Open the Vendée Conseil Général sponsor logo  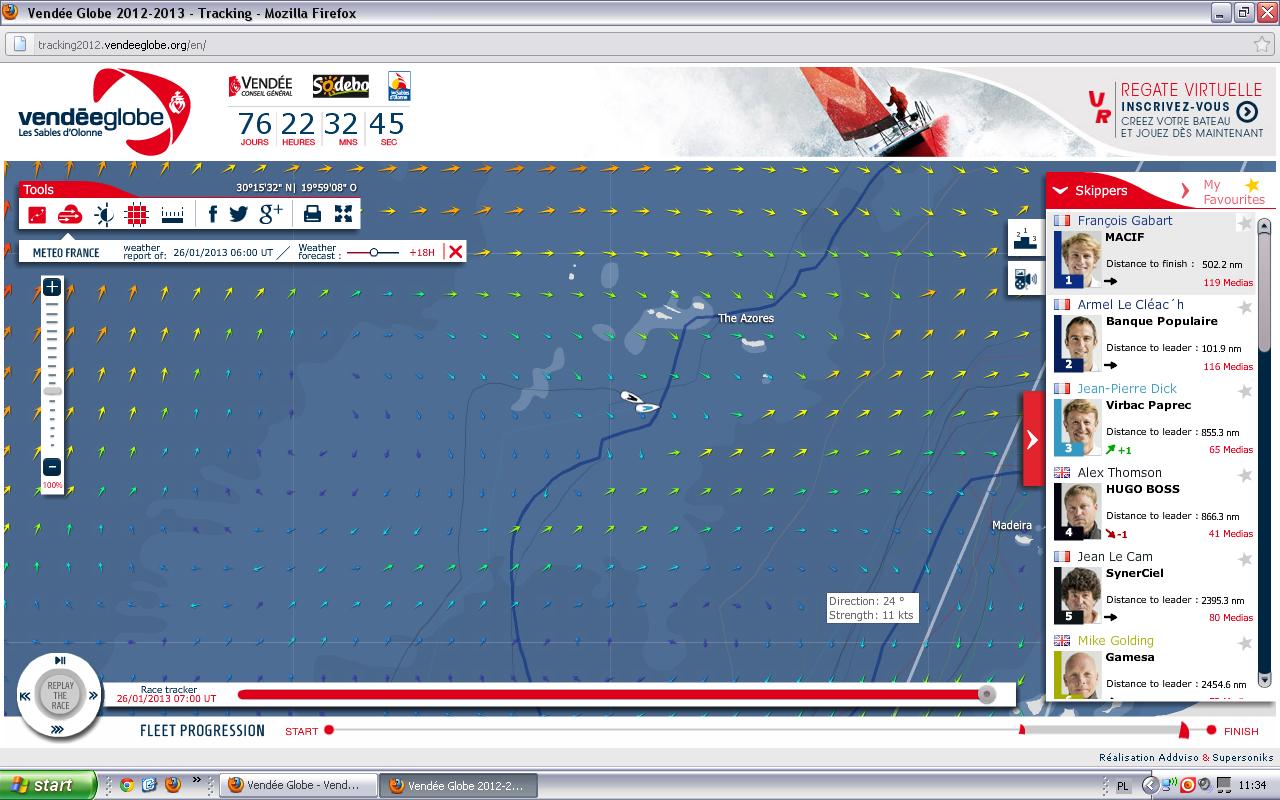tap(261, 87)
